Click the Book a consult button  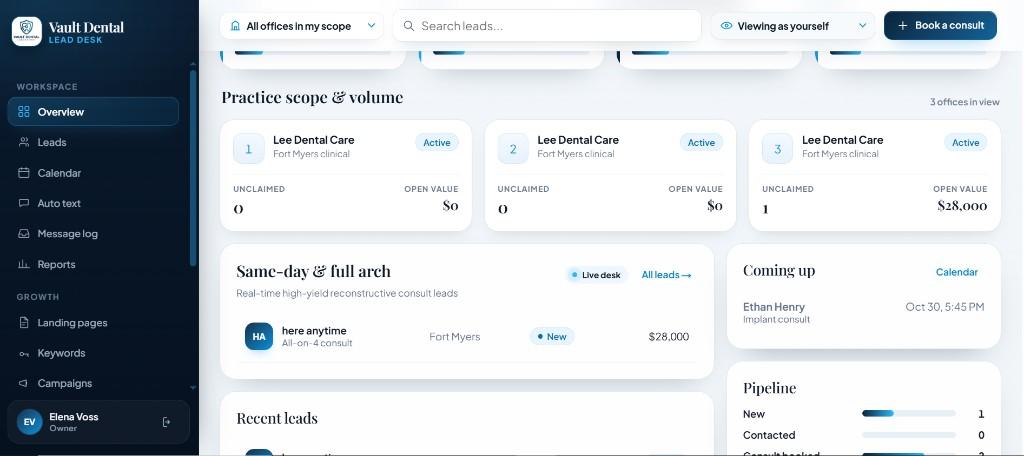pos(940,25)
